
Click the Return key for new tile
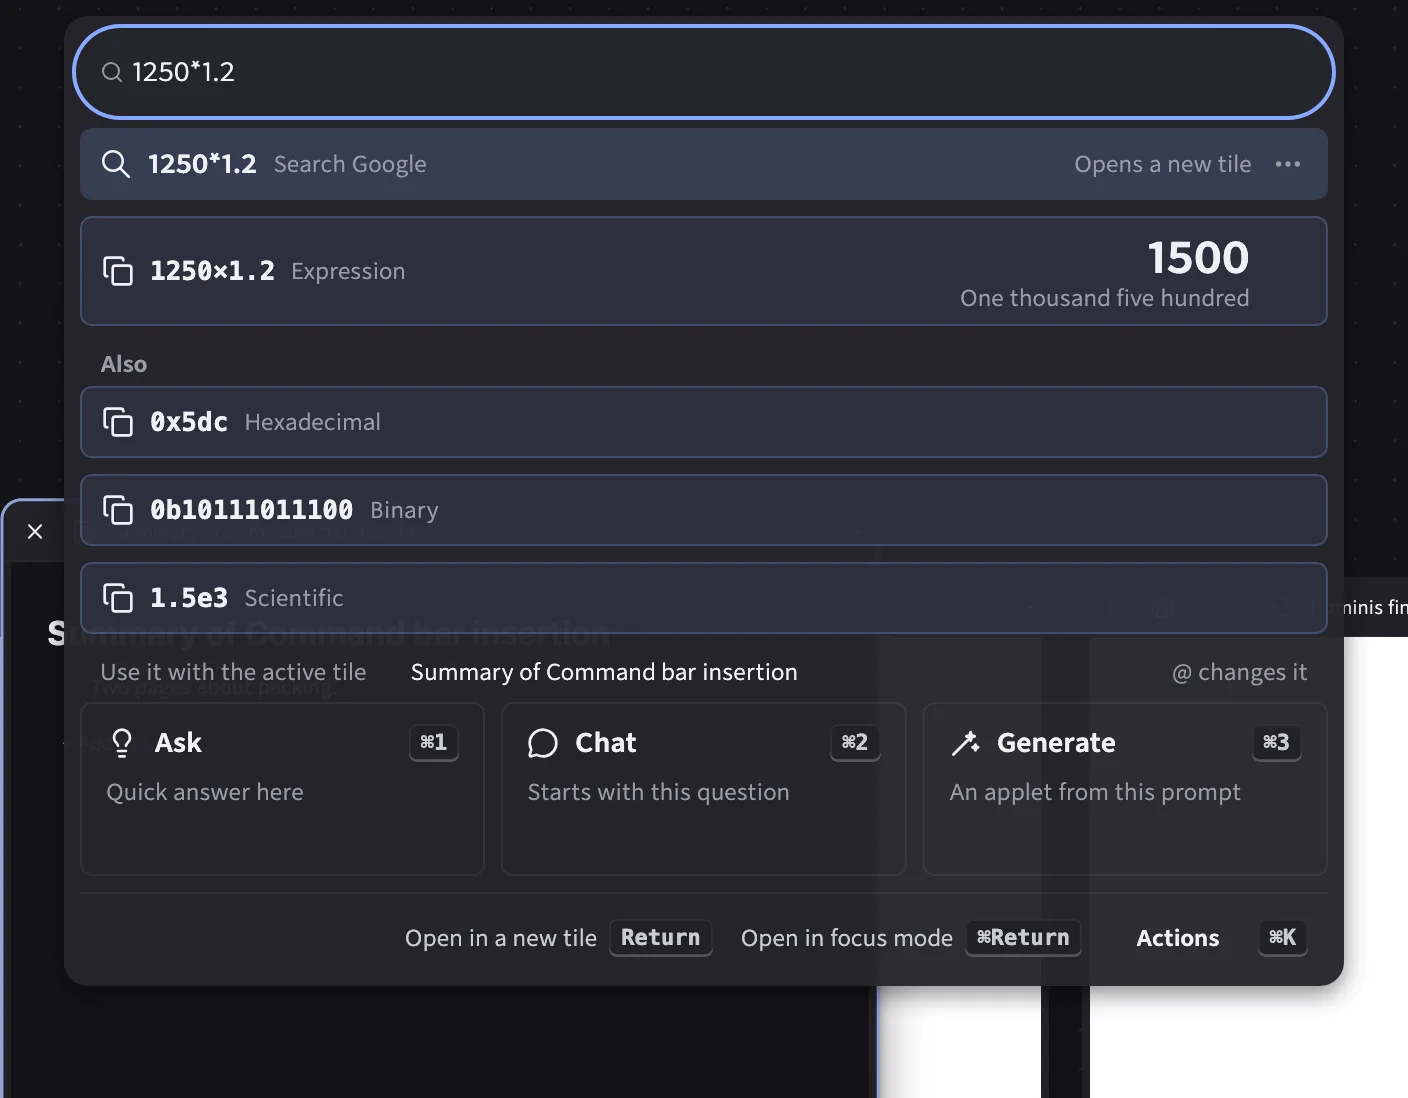point(661,938)
